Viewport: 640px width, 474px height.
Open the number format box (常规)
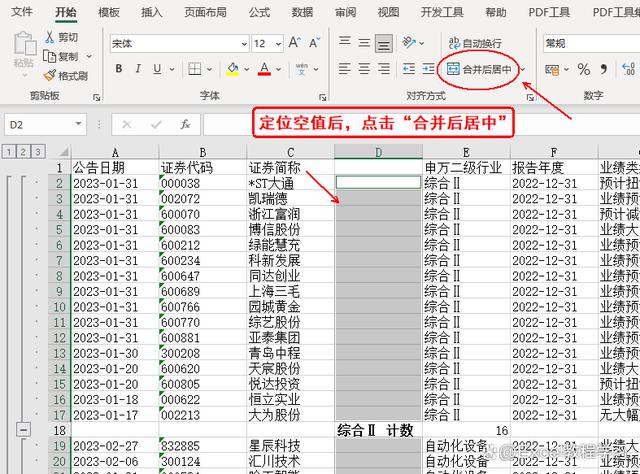(x=591, y=43)
